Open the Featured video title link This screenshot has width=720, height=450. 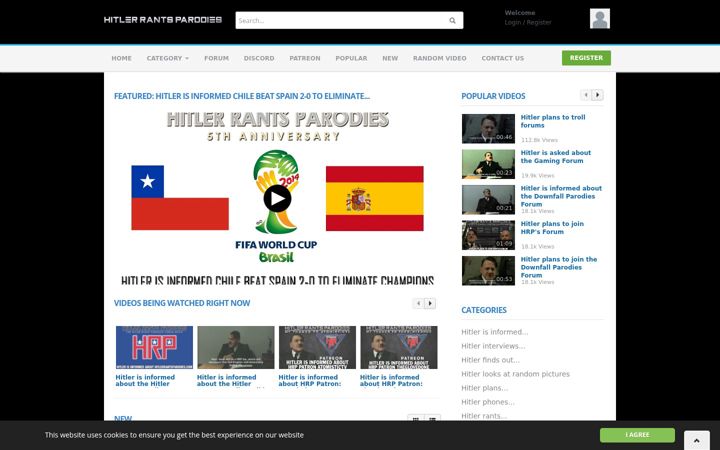(x=242, y=96)
